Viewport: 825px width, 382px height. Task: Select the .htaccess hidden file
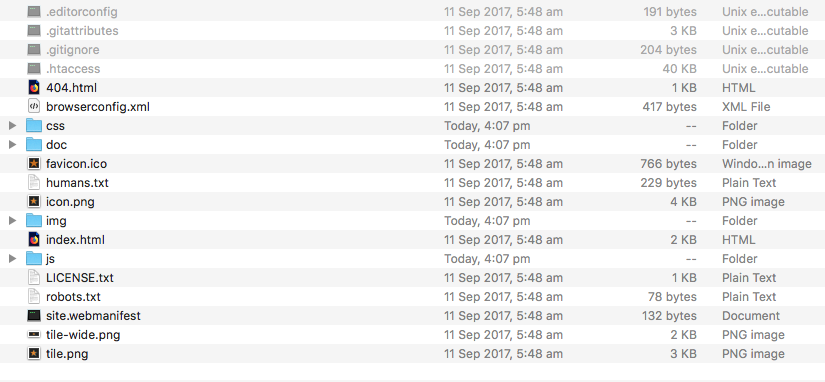(412, 69)
